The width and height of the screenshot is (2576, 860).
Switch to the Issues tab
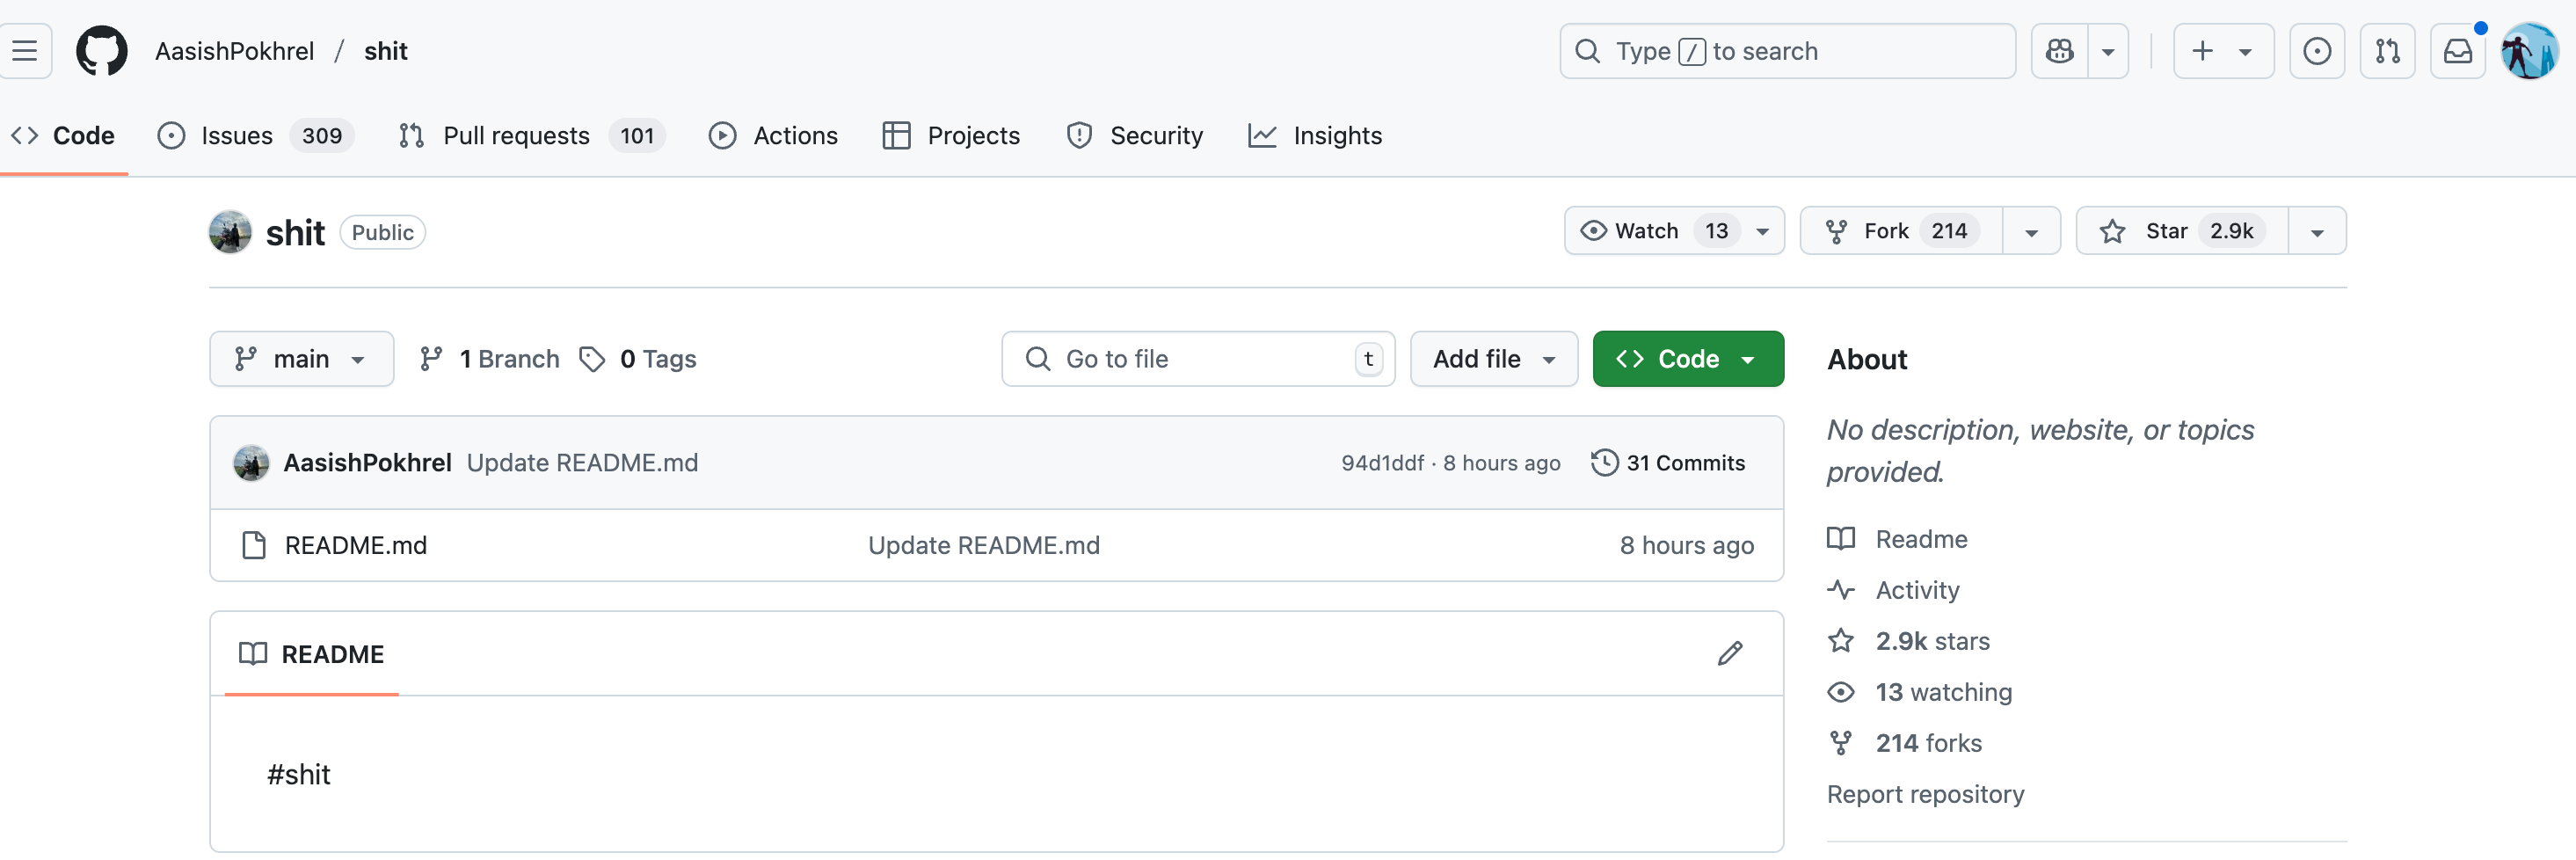256,135
